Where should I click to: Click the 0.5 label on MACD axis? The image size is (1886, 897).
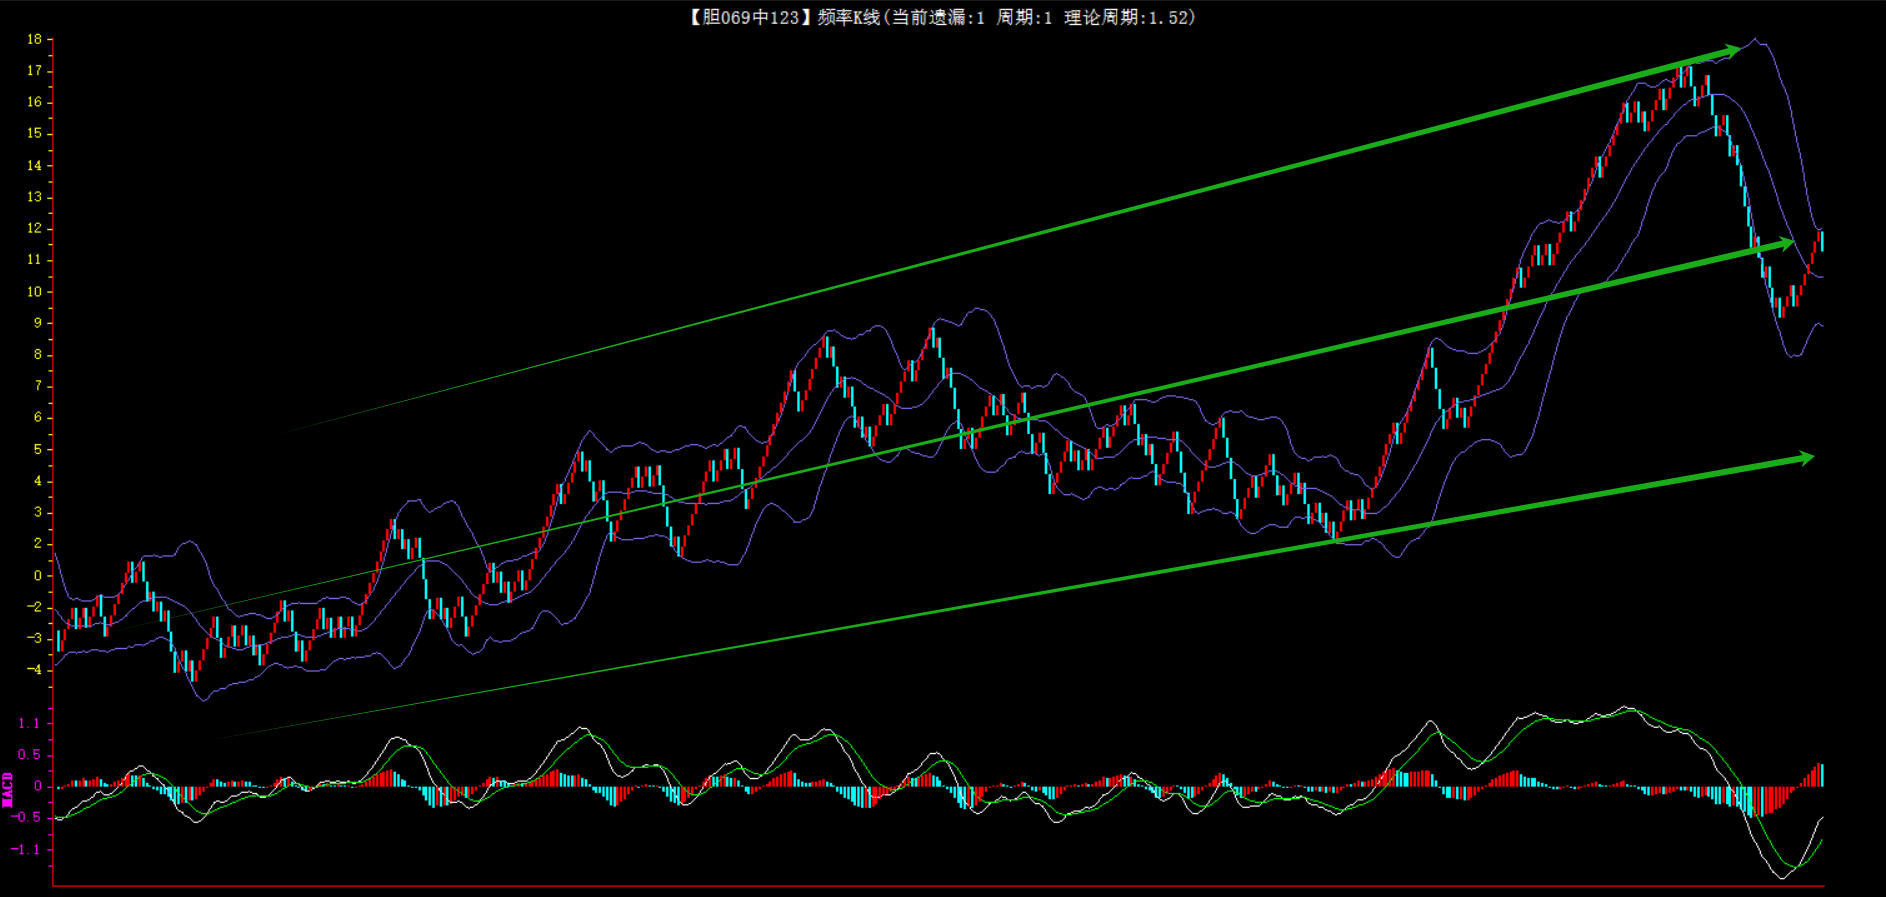[29, 755]
